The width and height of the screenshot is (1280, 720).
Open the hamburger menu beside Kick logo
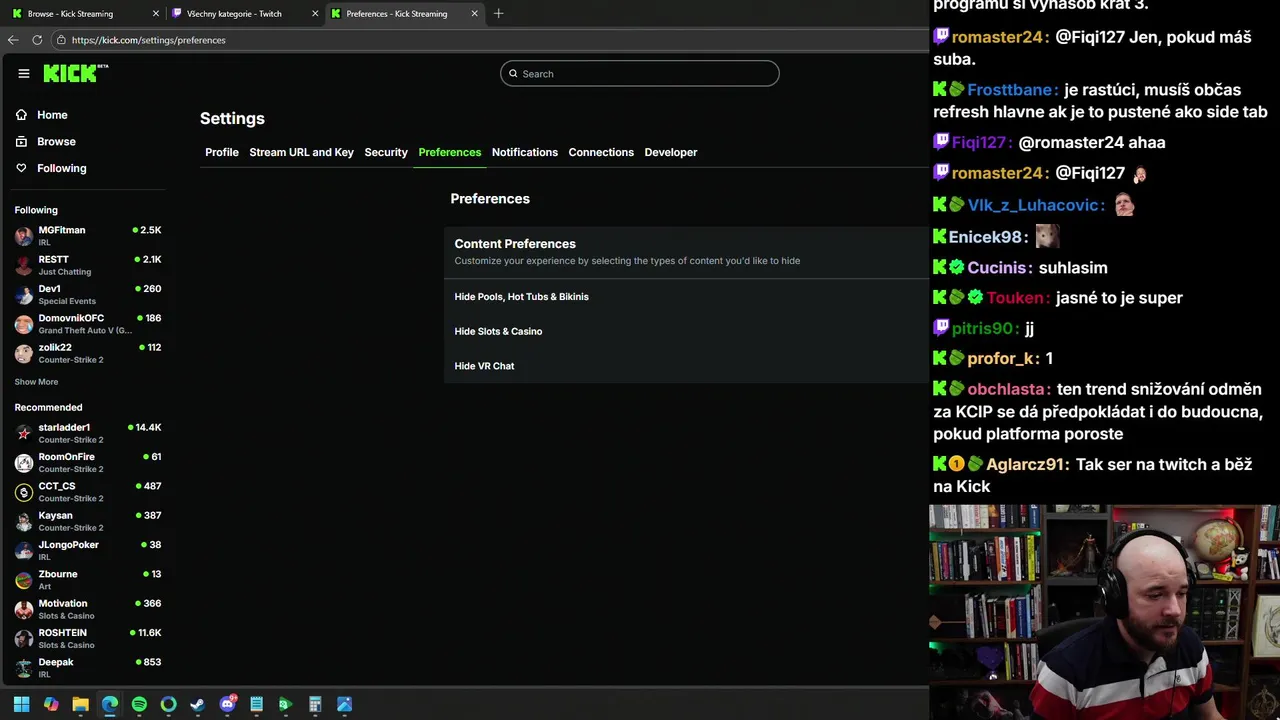tap(24, 73)
